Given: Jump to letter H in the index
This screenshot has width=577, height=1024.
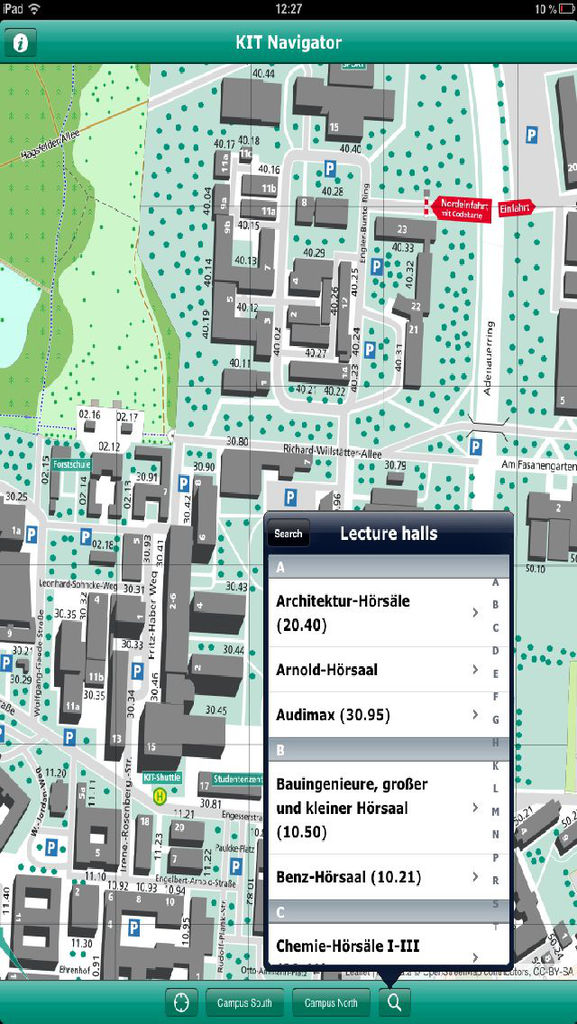Looking at the screenshot, I should 496,743.
